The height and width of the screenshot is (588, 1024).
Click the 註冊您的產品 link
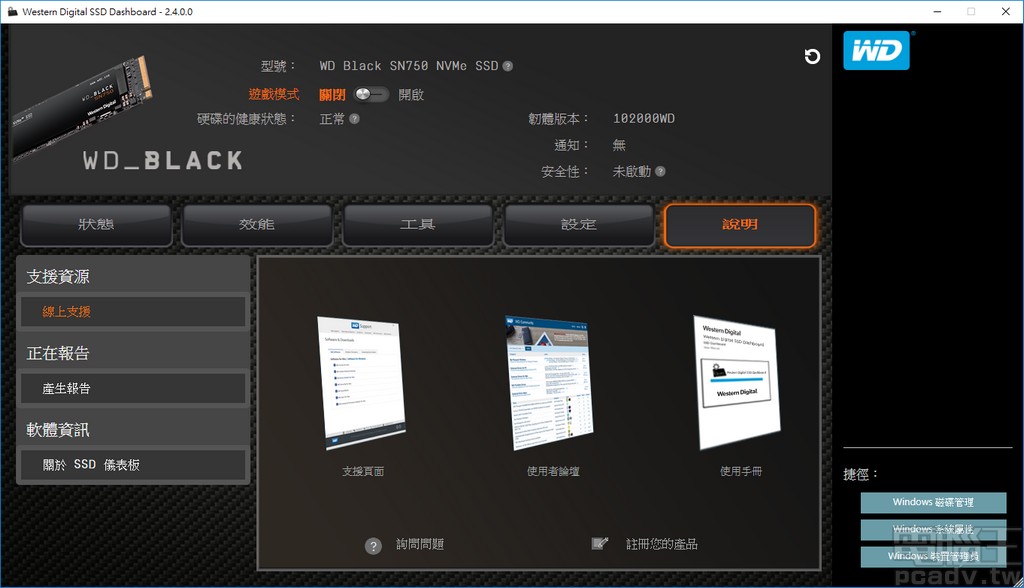click(662, 544)
